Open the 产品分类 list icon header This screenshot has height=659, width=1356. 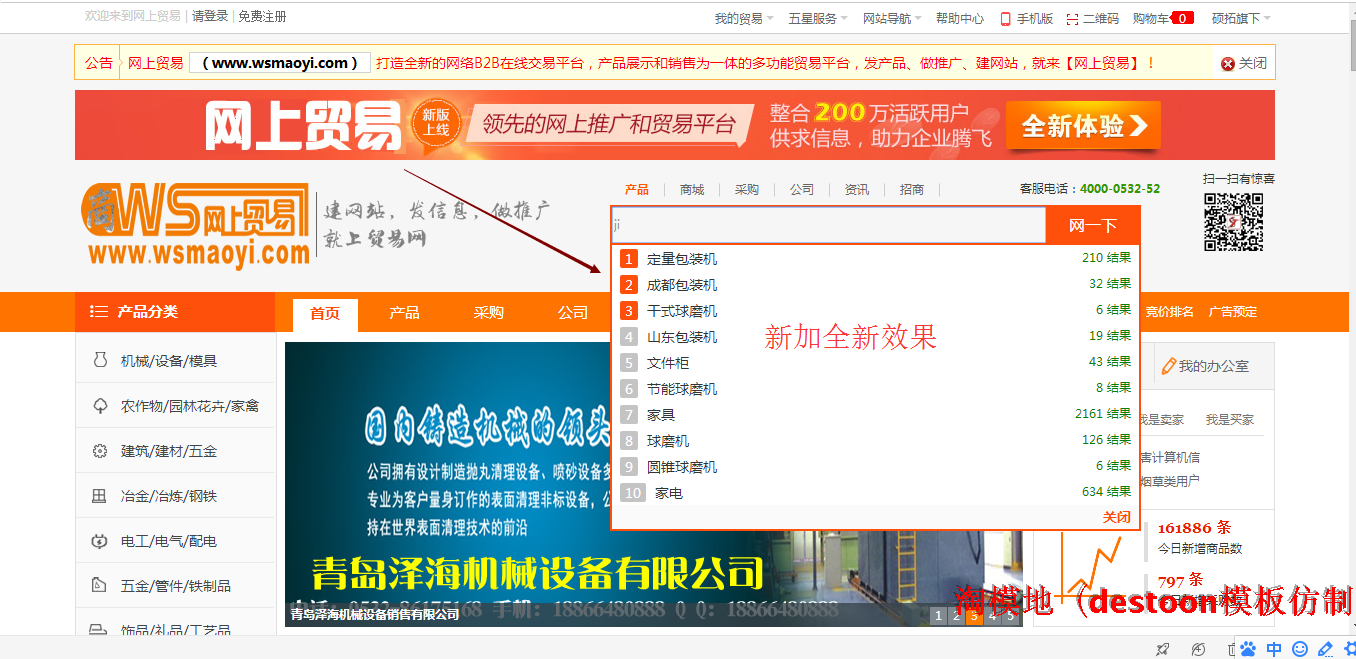99,311
